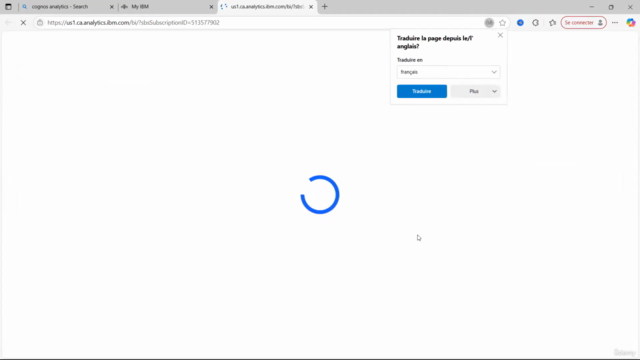640x360 pixels.
Task: Open browser extensions puzzle icon
Action: [x=536, y=23]
